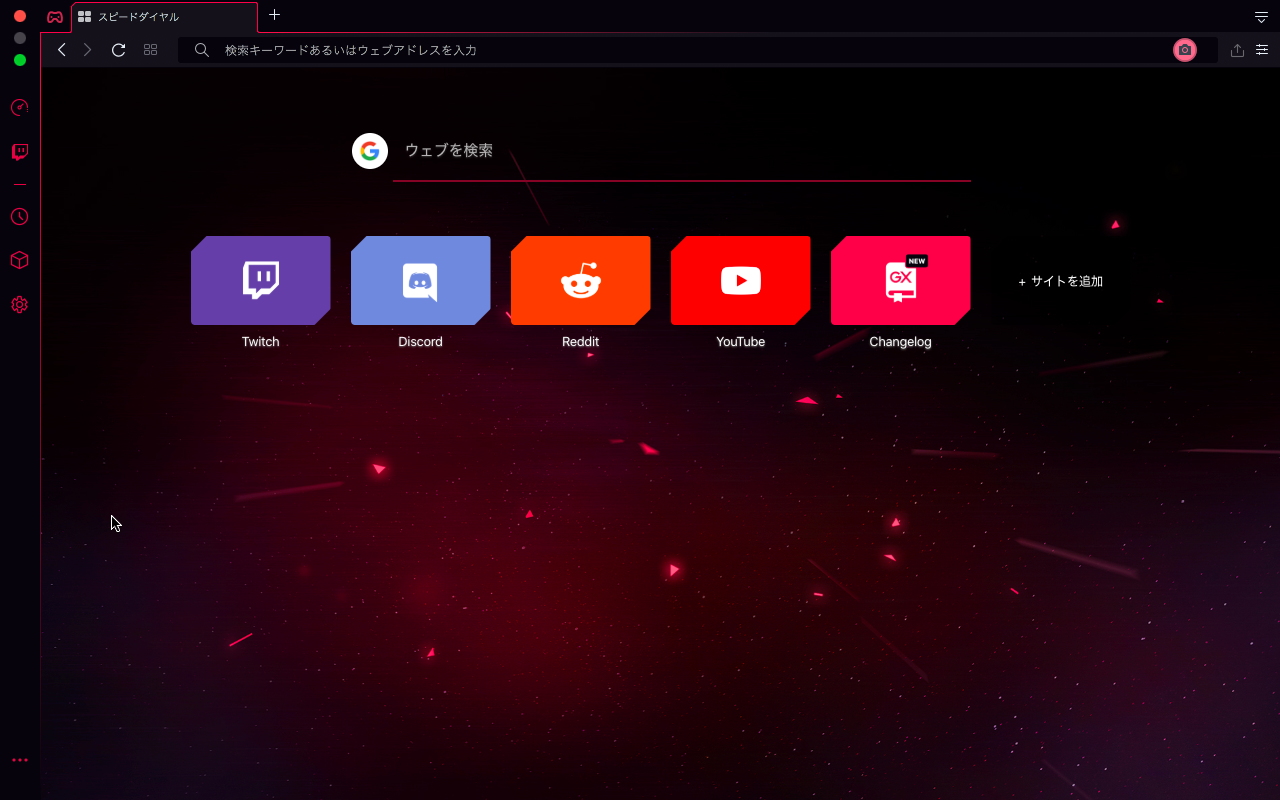Open the GX Corner gamepad icon

point(55,17)
